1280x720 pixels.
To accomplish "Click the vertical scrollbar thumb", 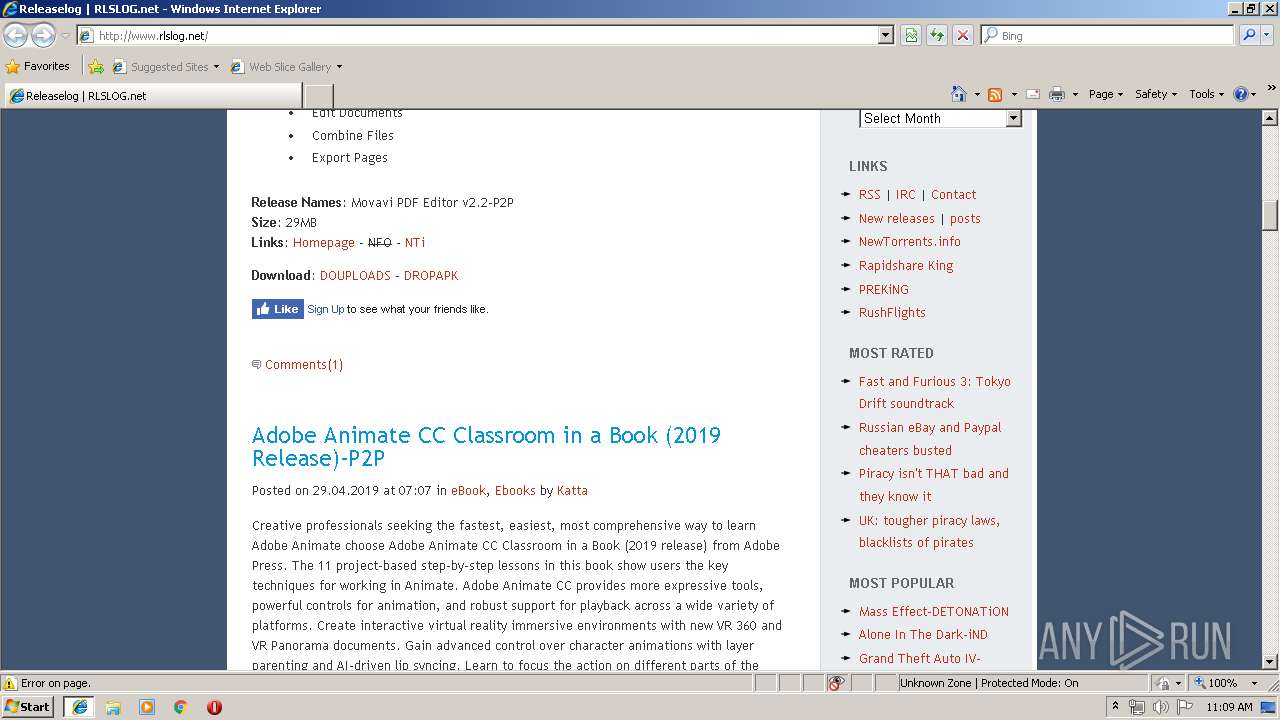I will click(x=1270, y=216).
